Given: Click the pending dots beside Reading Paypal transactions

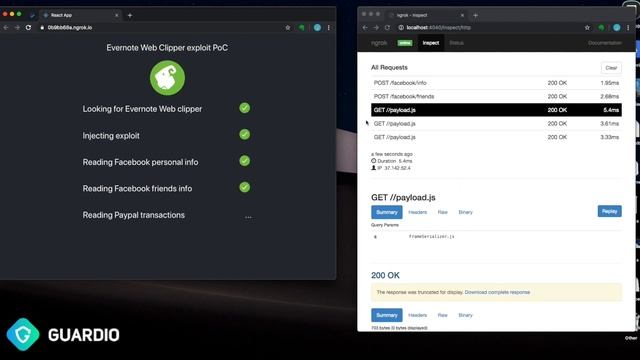Looking at the screenshot, I should click(x=248, y=217).
